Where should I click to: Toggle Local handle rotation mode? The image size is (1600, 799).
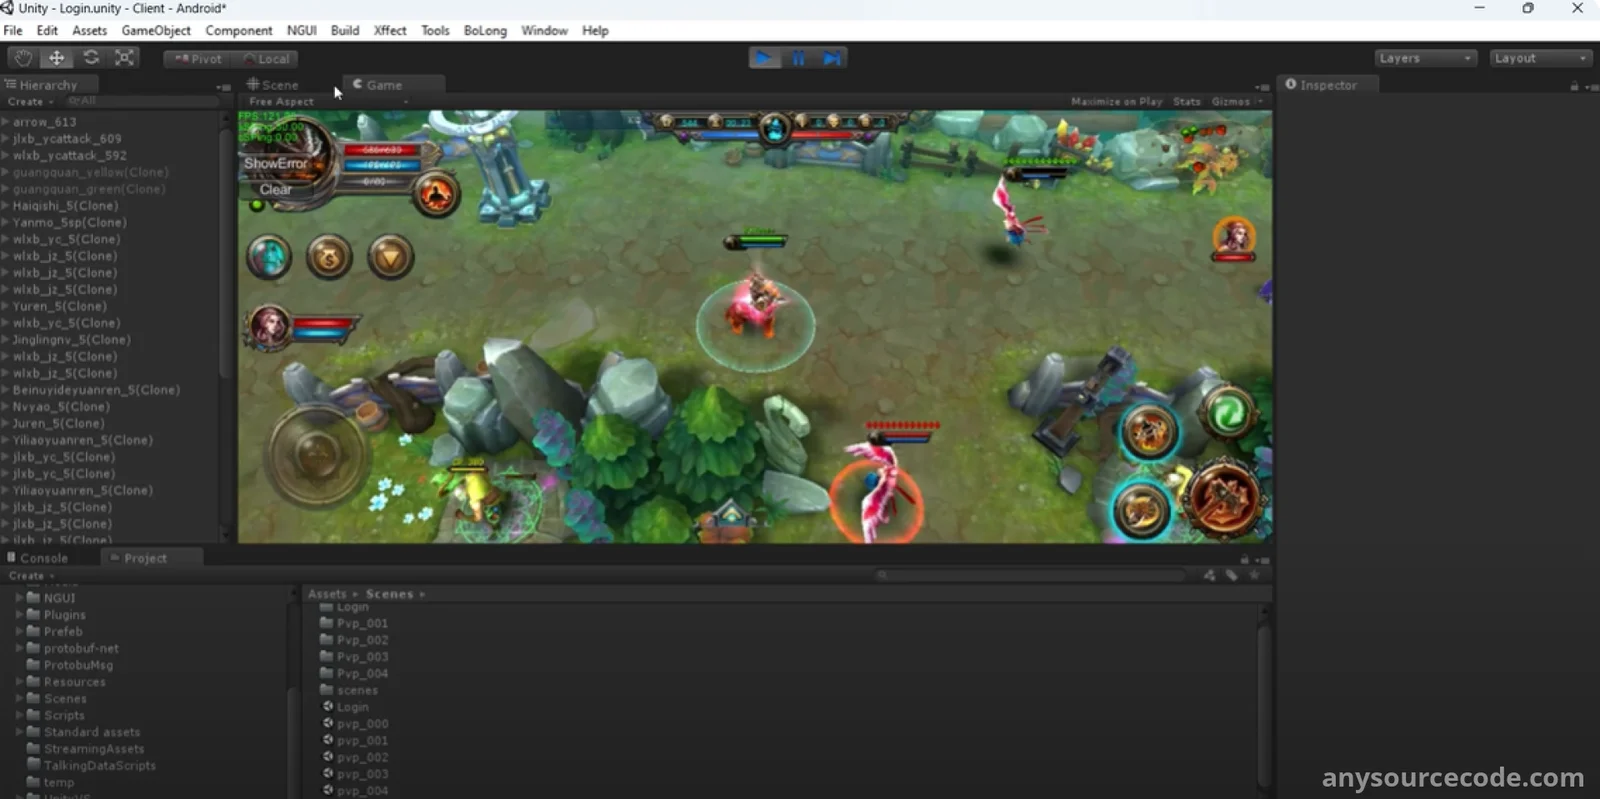point(267,59)
